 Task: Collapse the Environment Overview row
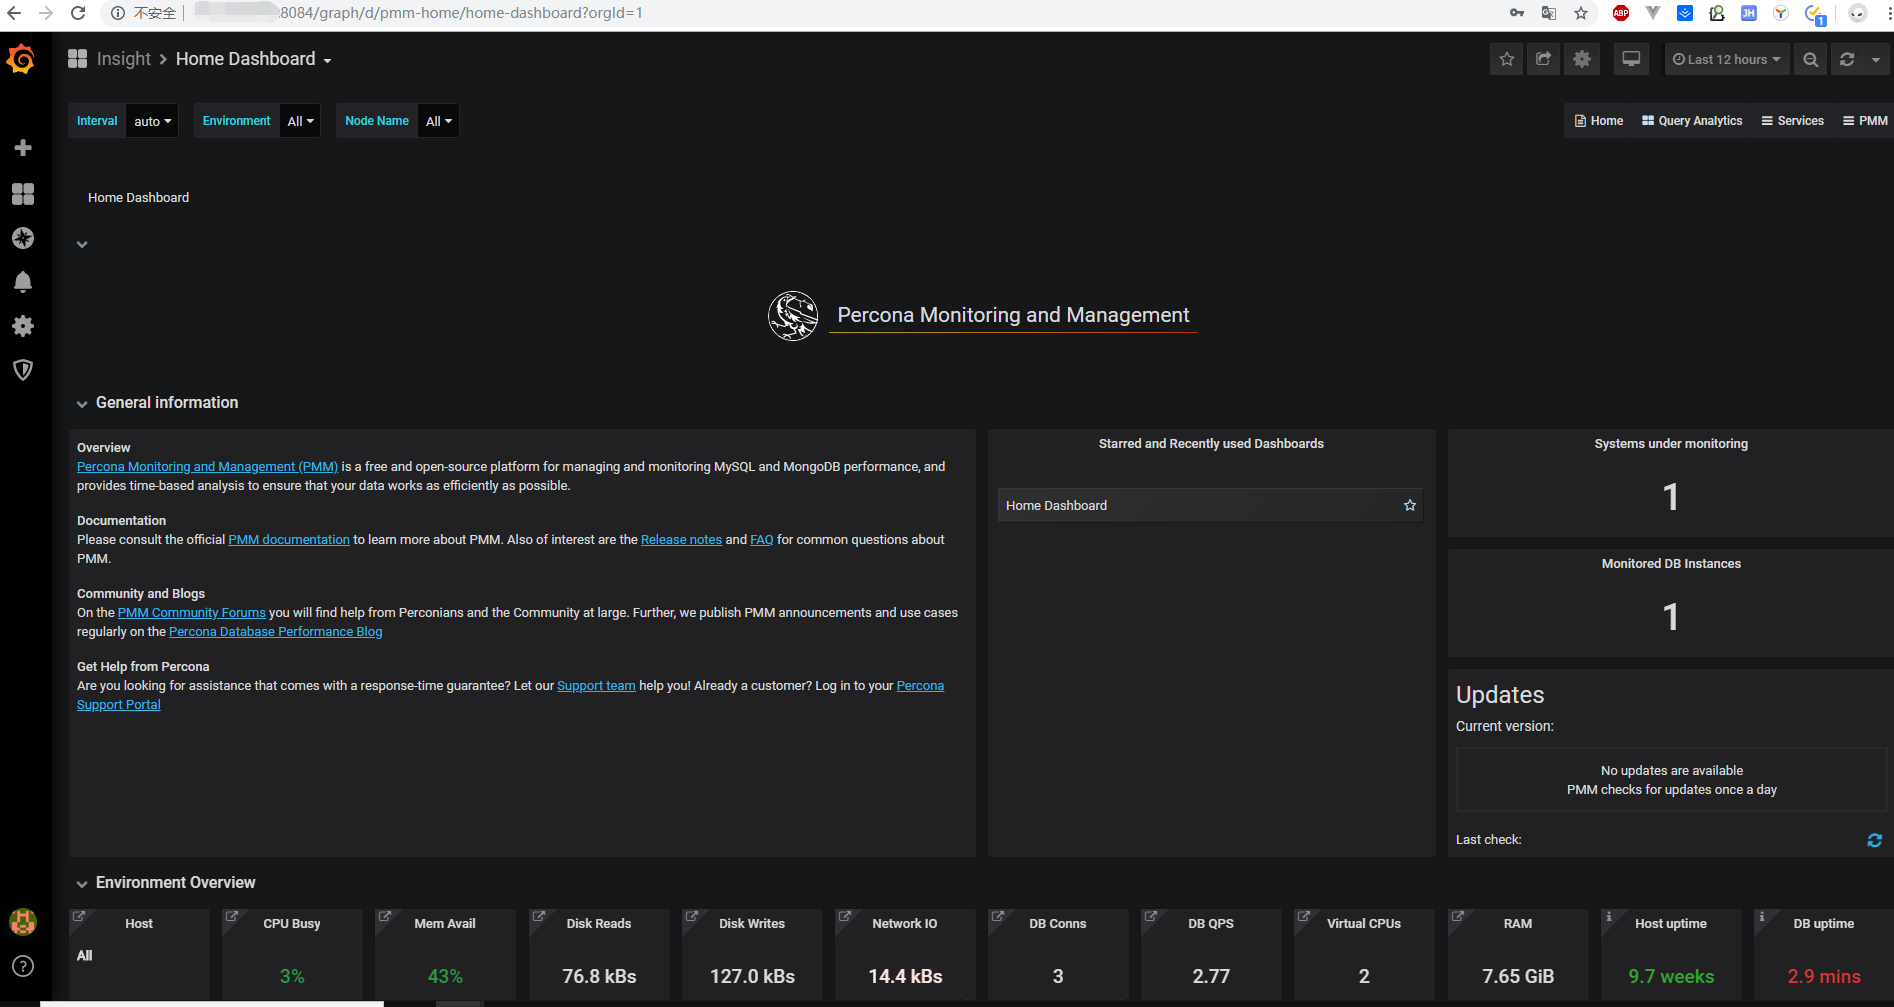[x=165, y=882]
